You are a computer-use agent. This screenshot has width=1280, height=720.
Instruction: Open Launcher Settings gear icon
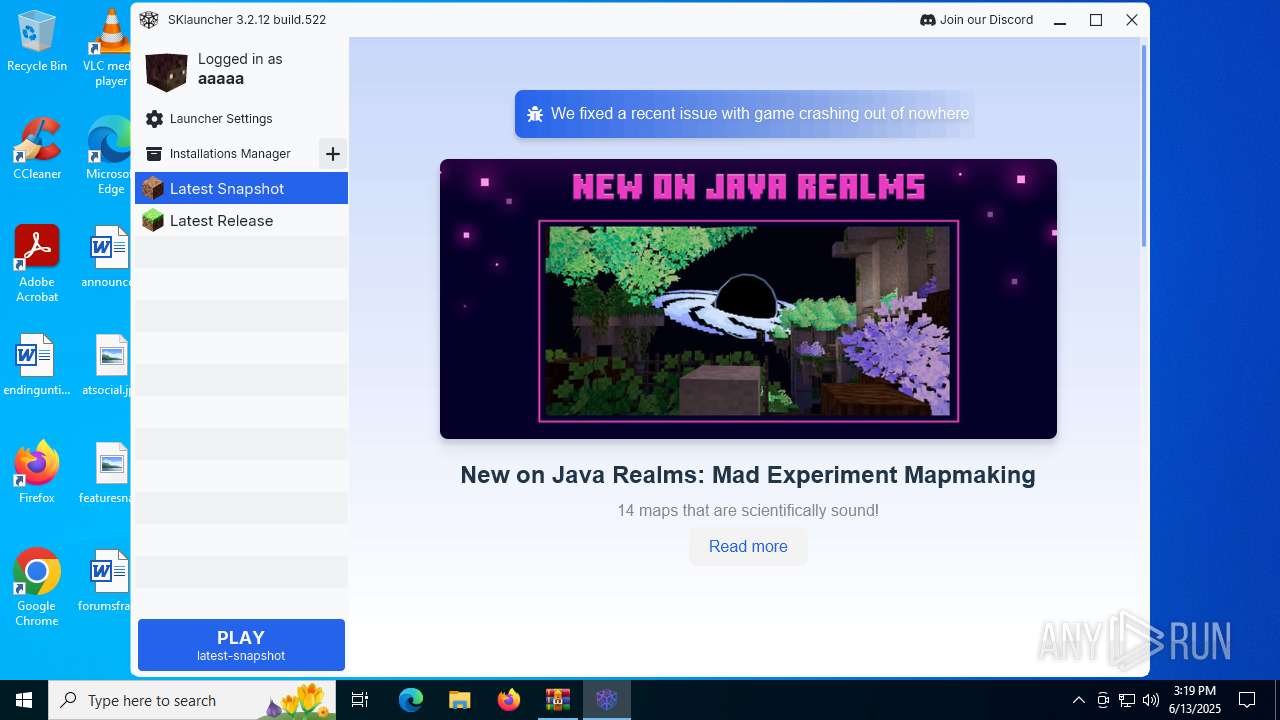[154, 119]
